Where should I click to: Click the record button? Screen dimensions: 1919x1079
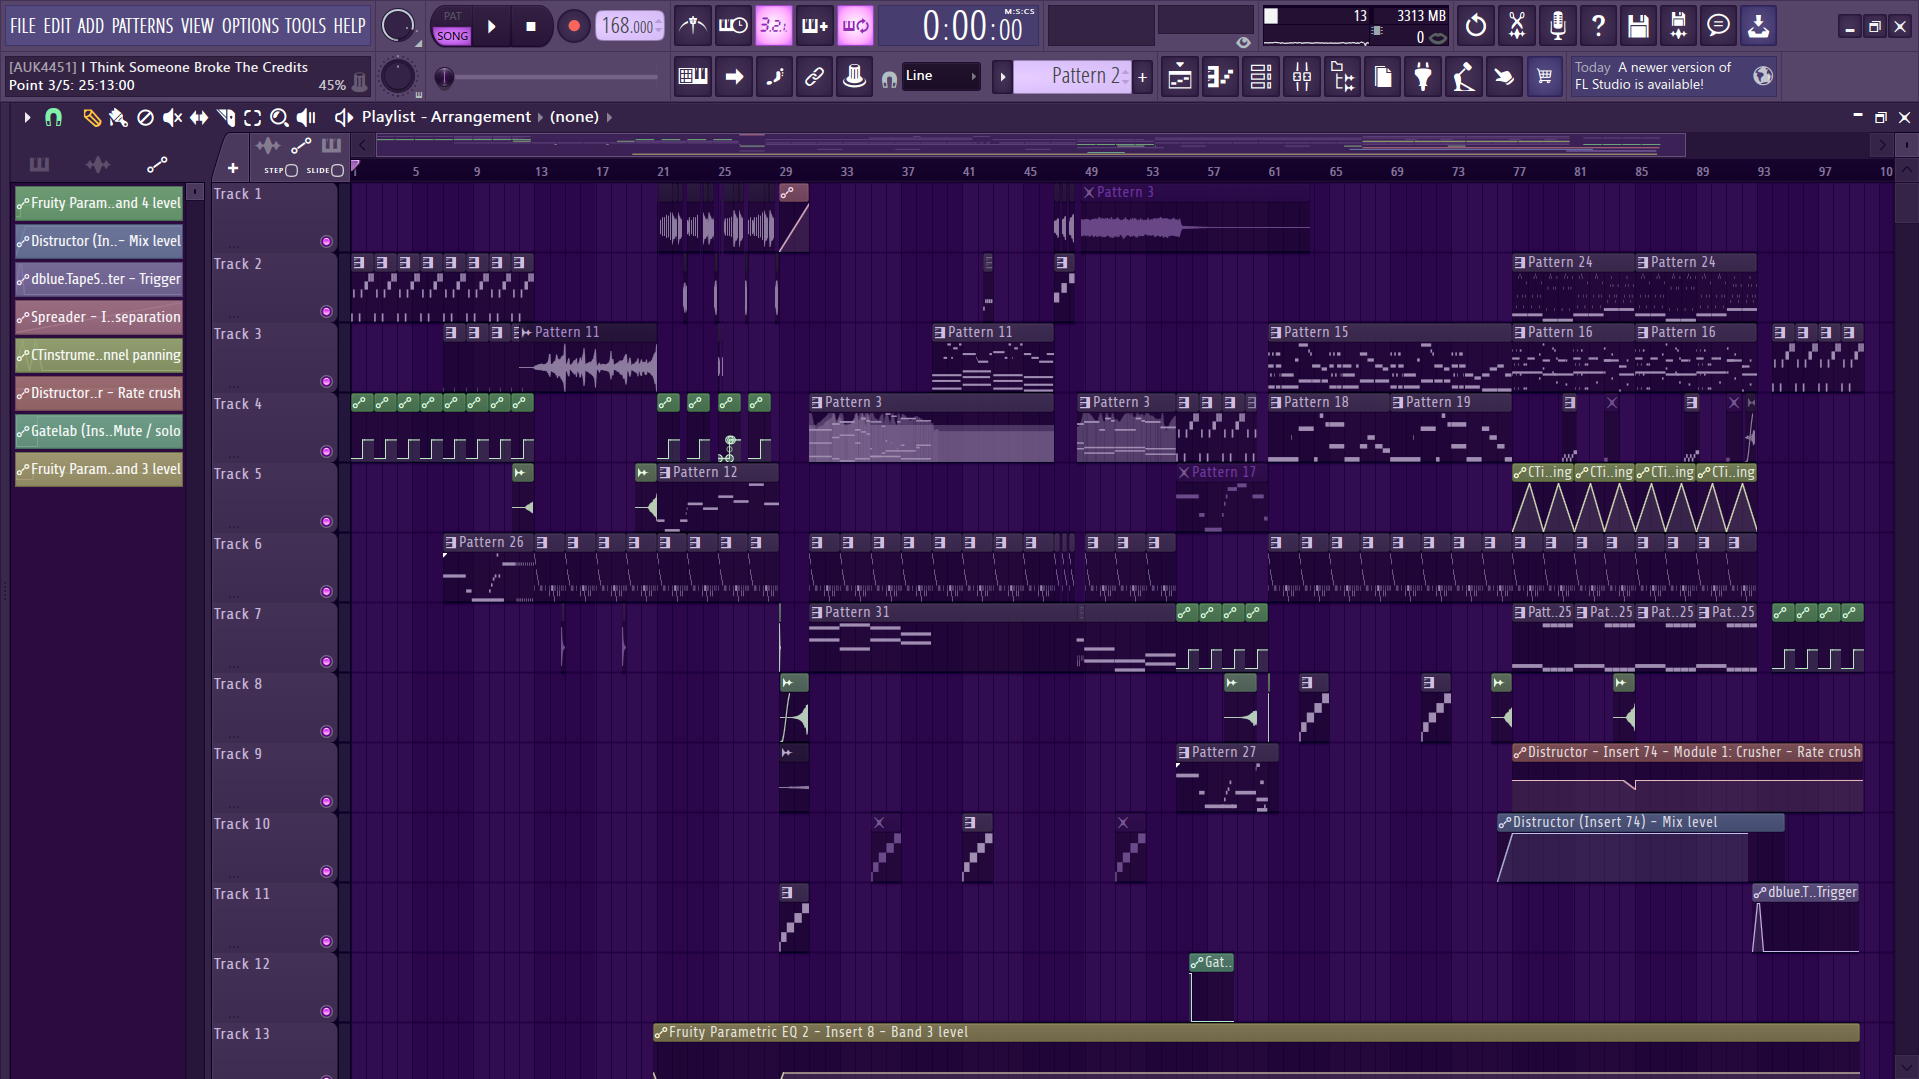pyautogui.click(x=573, y=27)
